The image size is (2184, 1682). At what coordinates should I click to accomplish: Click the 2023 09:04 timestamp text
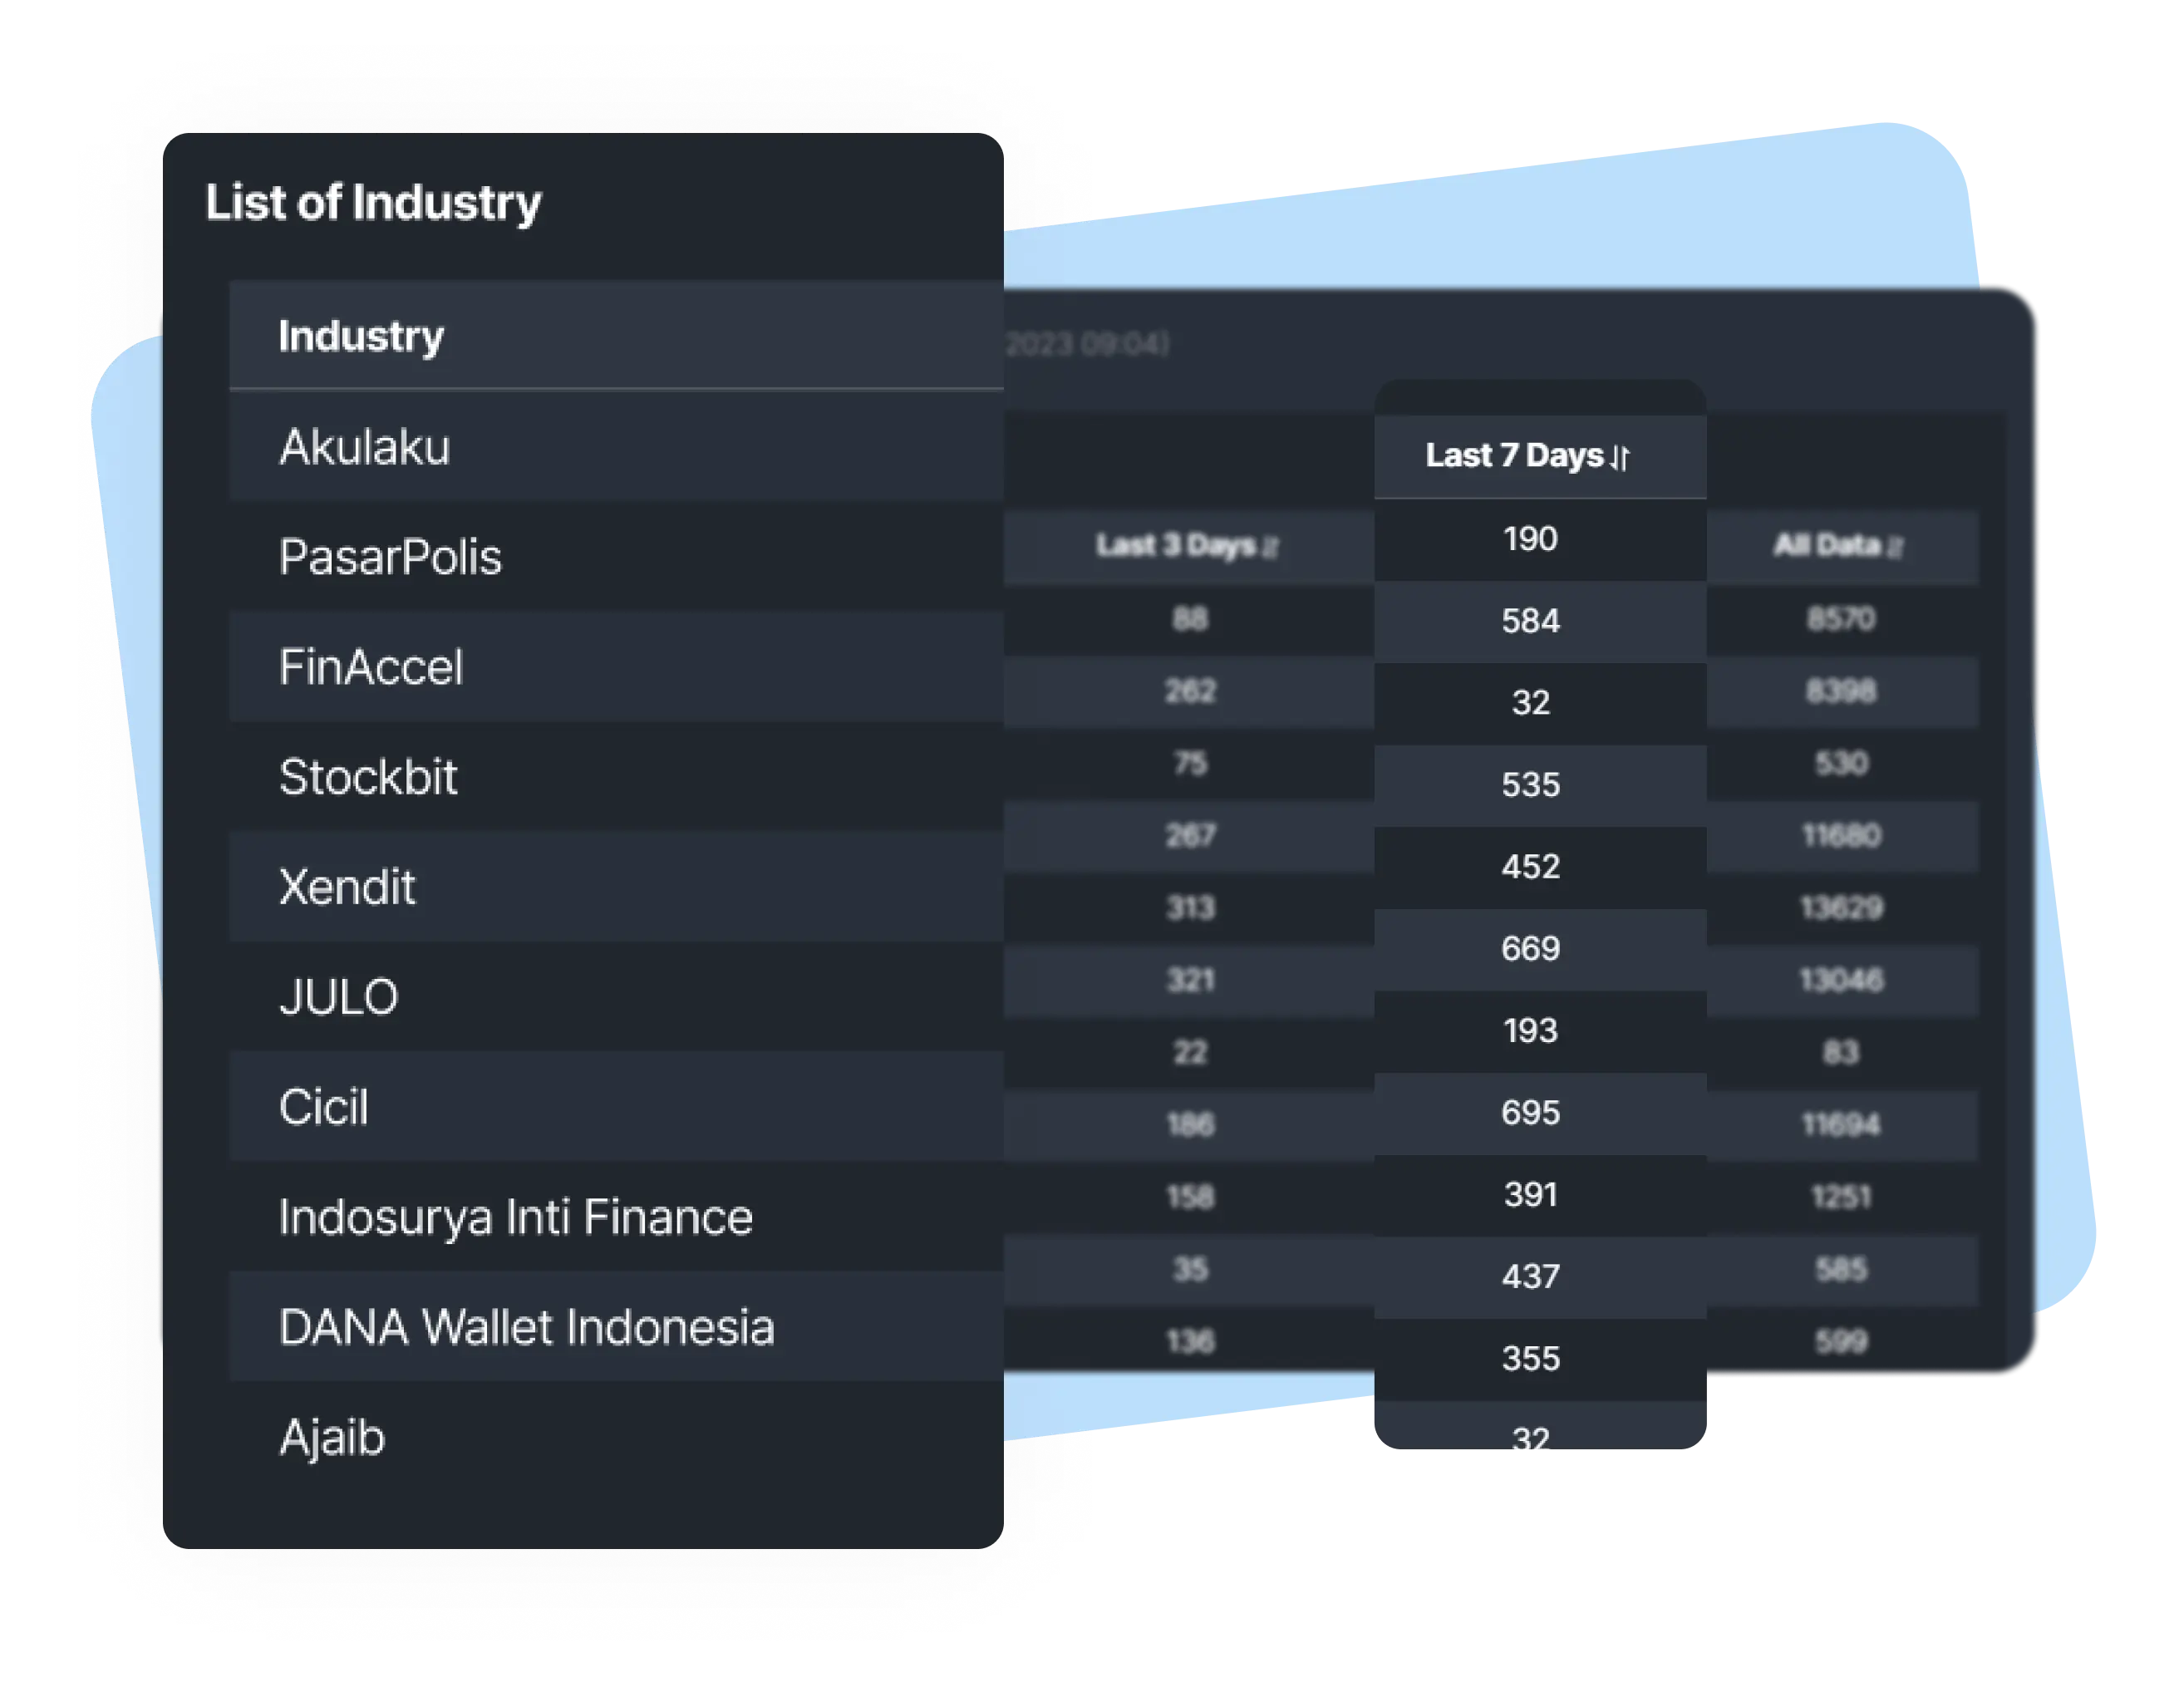(x=1087, y=345)
